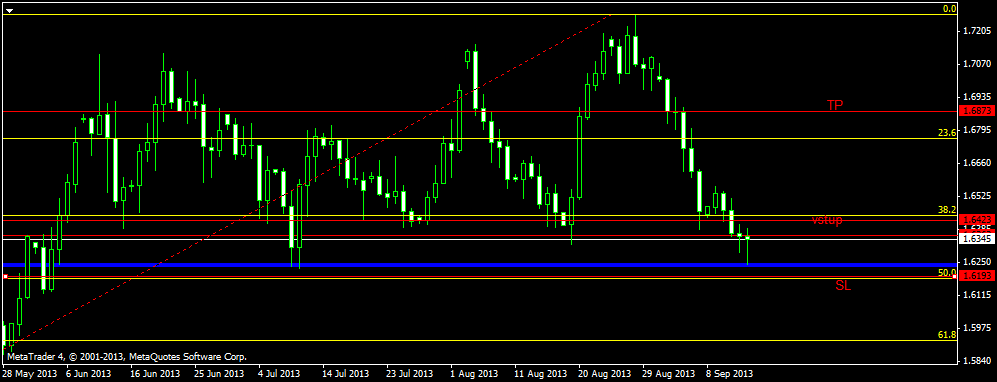Screen dimensions: 997x382
Task: Click the 28 May 2013 date label
Action: 29,373
